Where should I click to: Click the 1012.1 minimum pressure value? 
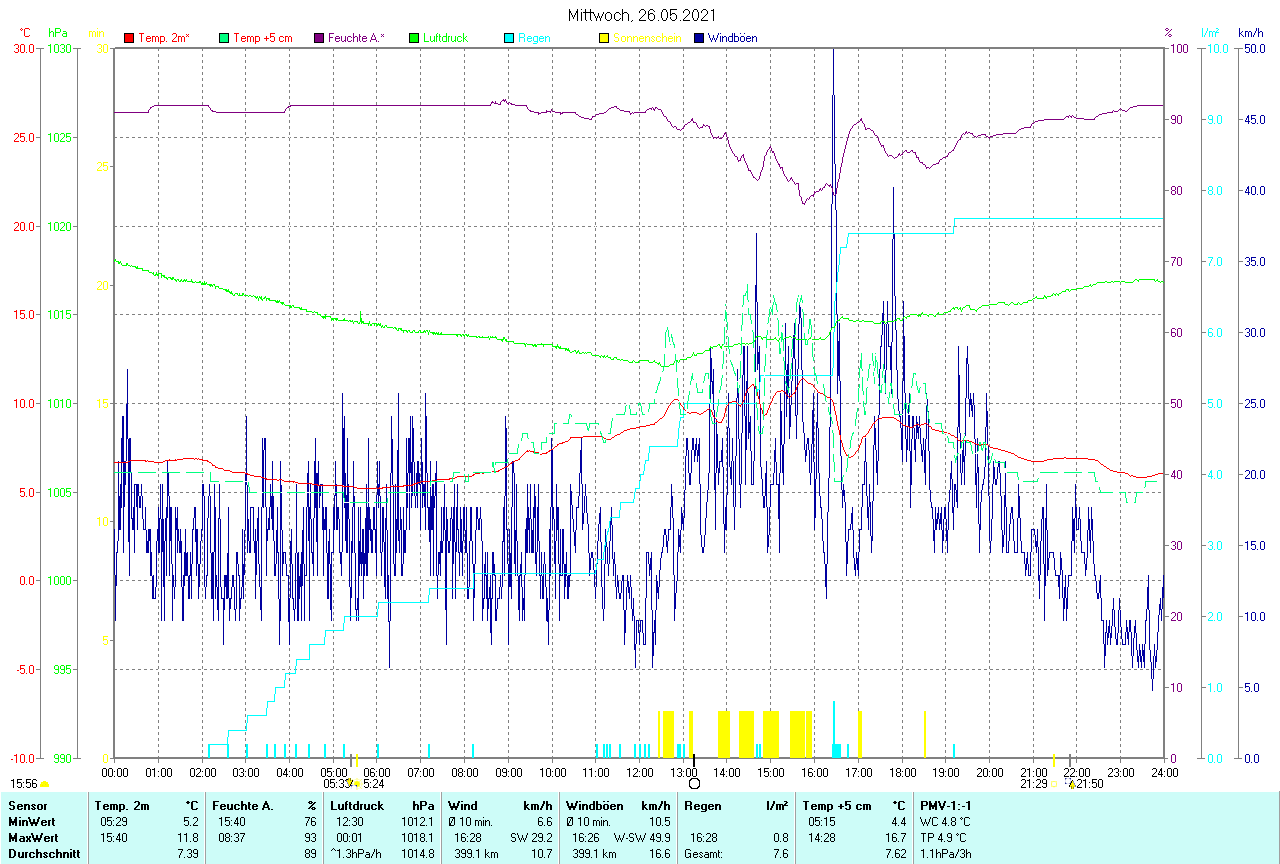(417, 821)
